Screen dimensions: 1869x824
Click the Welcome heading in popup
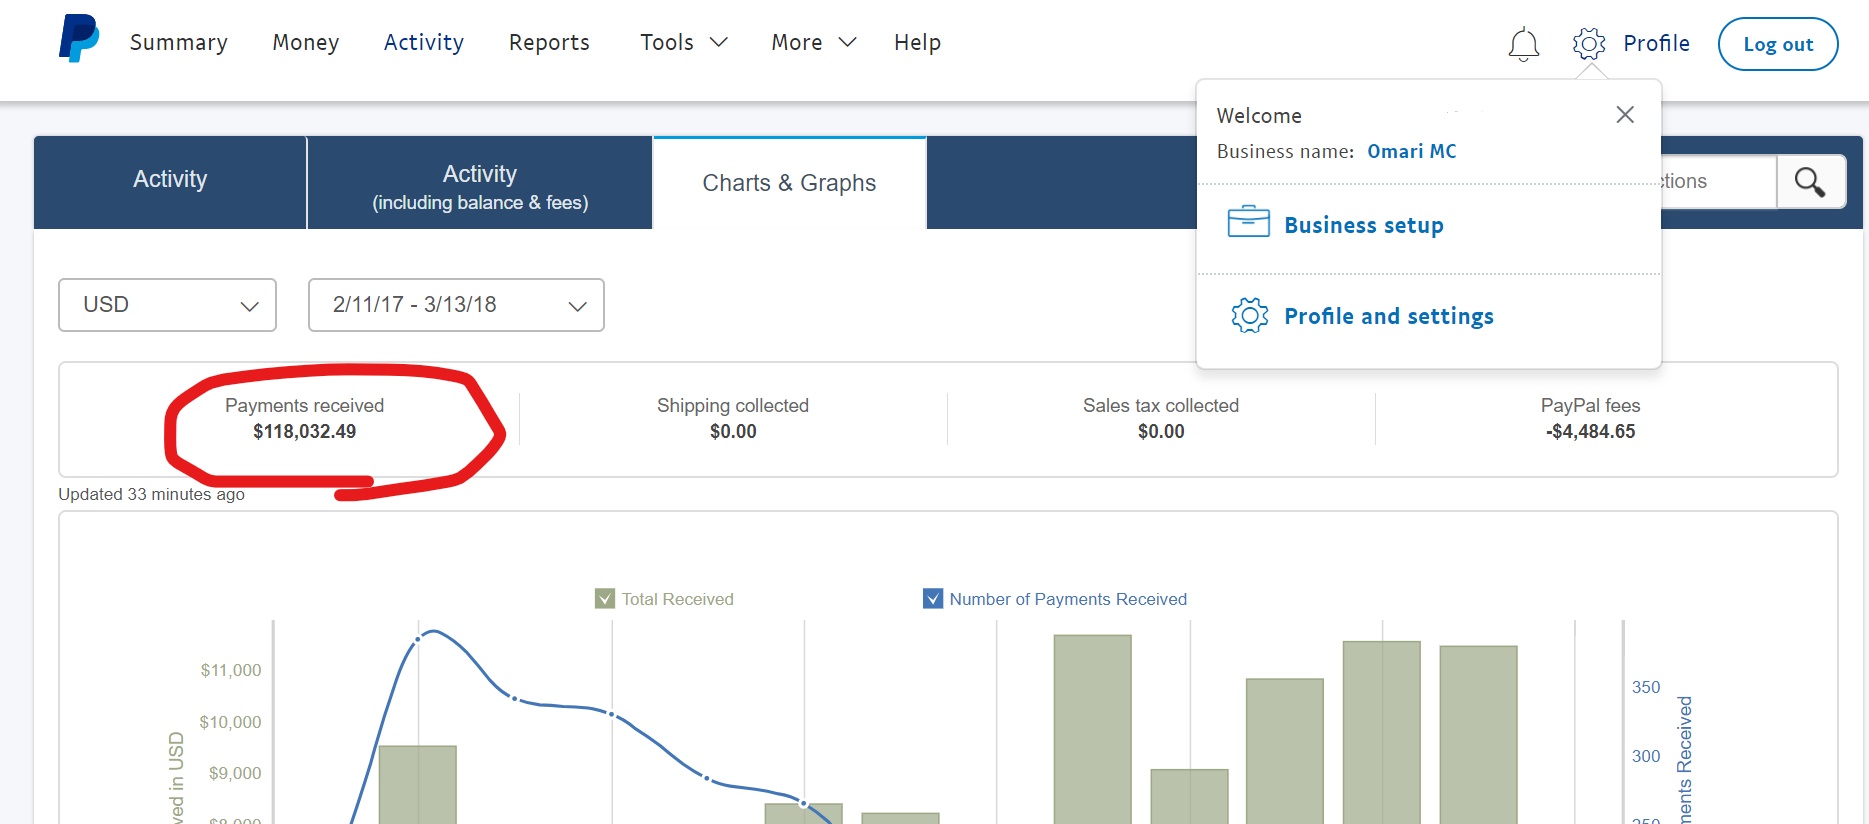click(1259, 115)
